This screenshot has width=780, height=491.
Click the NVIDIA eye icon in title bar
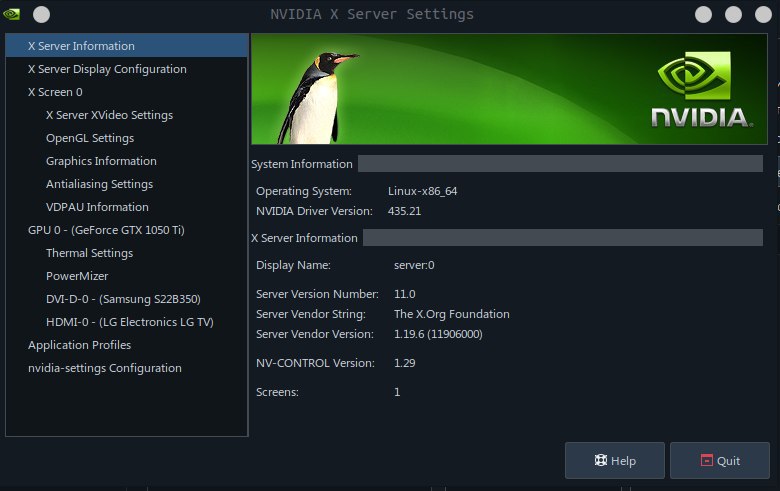[x=11, y=14]
